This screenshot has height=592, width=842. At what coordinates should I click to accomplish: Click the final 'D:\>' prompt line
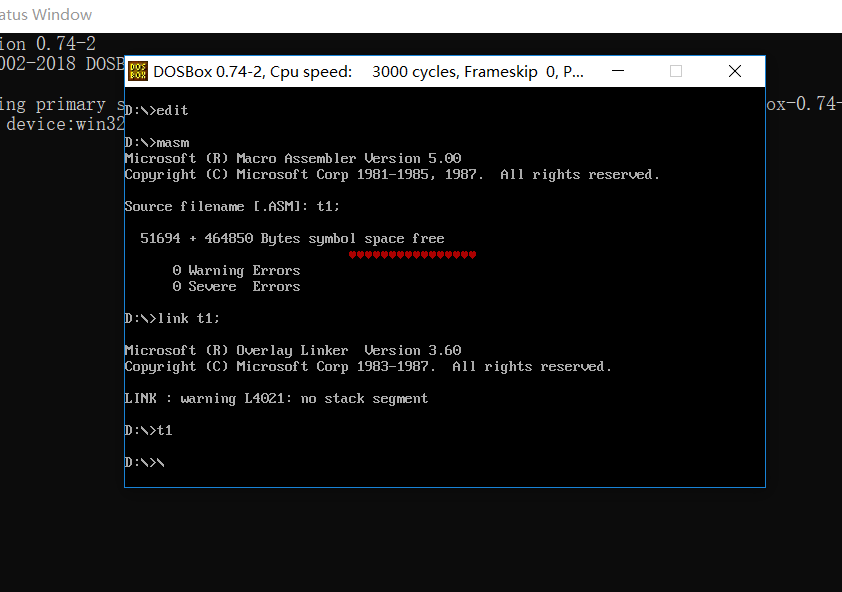[144, 462]
